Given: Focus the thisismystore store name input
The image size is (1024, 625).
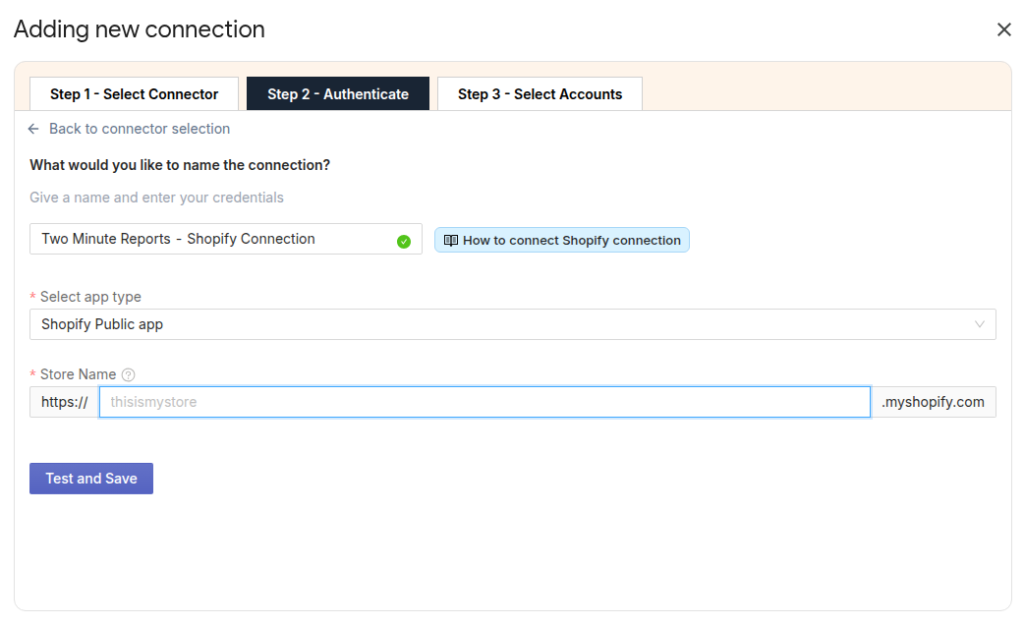Looking at the screenshot, I should point(484,402).
